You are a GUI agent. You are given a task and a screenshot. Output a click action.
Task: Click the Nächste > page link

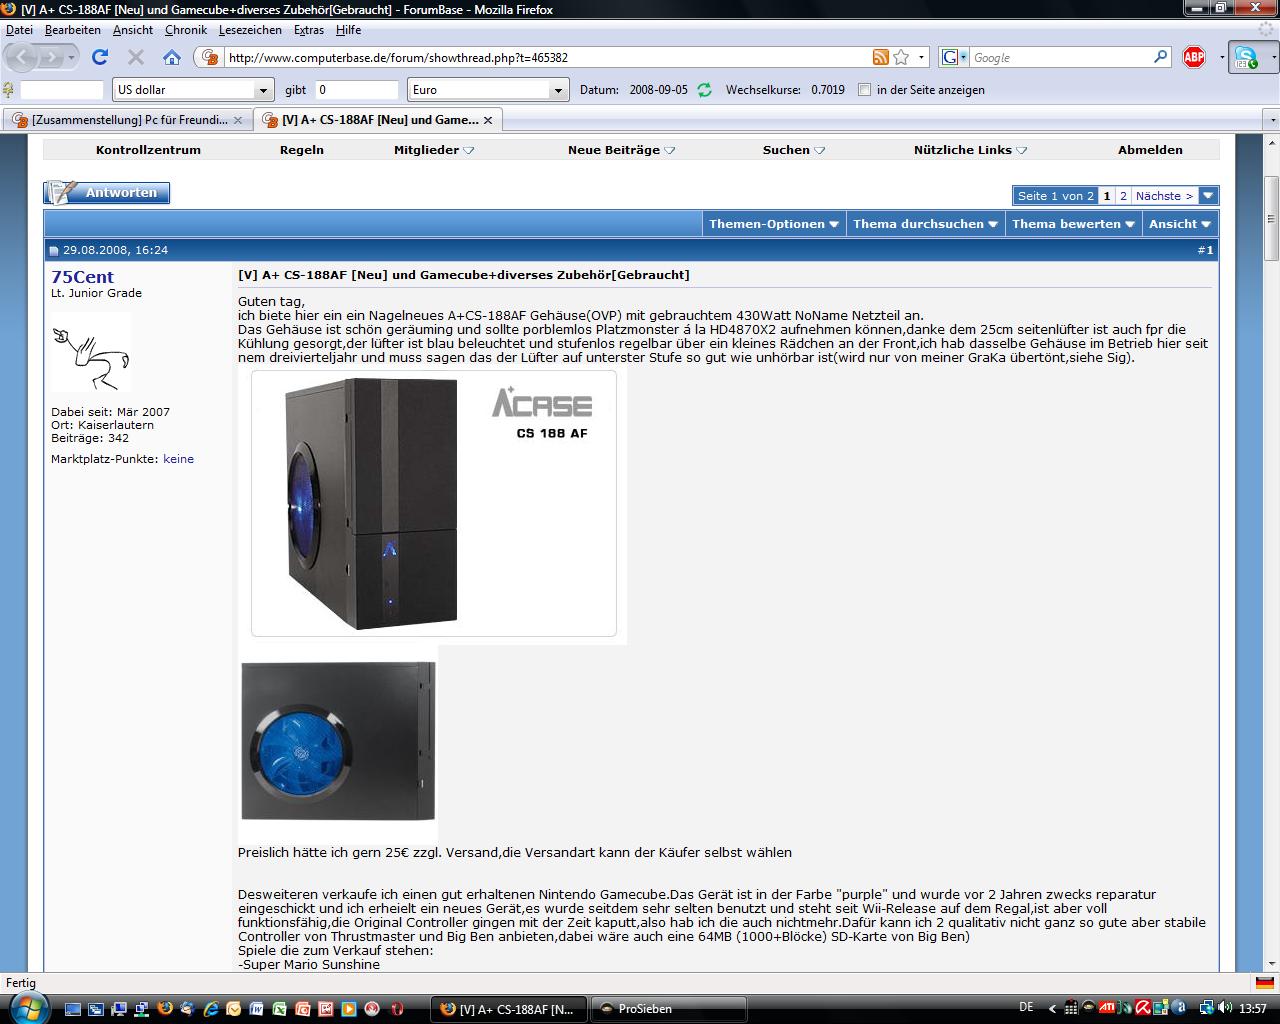tap(1164, 196)
